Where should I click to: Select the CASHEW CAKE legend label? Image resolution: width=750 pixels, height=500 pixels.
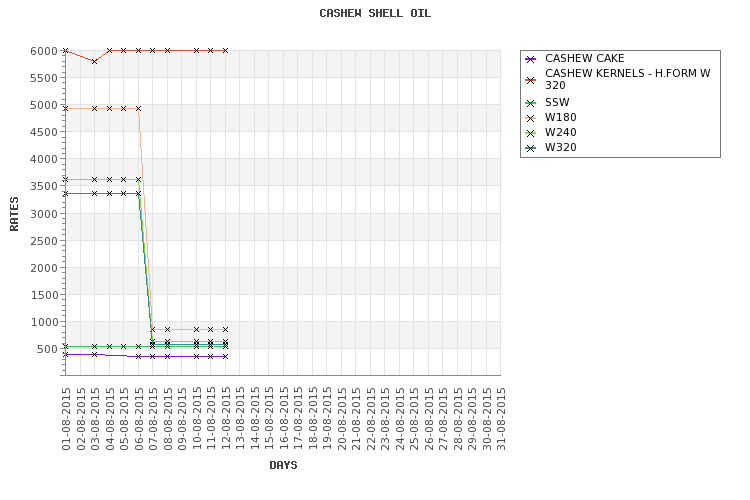click(585, 58)
